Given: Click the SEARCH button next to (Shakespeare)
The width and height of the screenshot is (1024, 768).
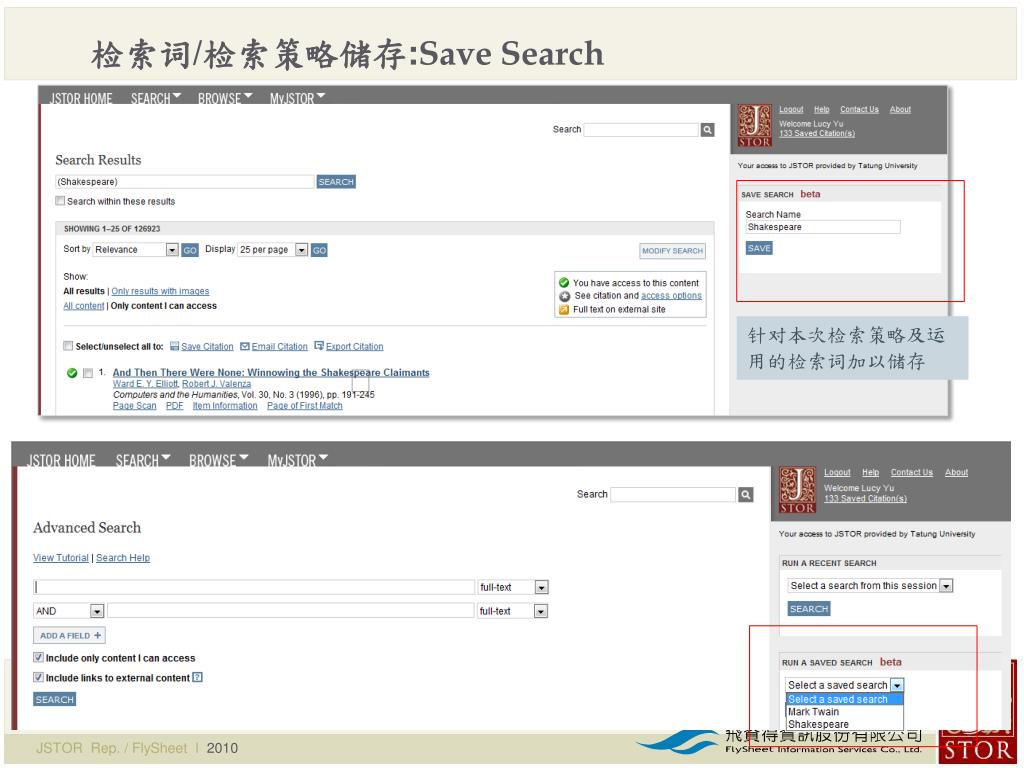Looking at the screenshot, I should click(336, 182).
